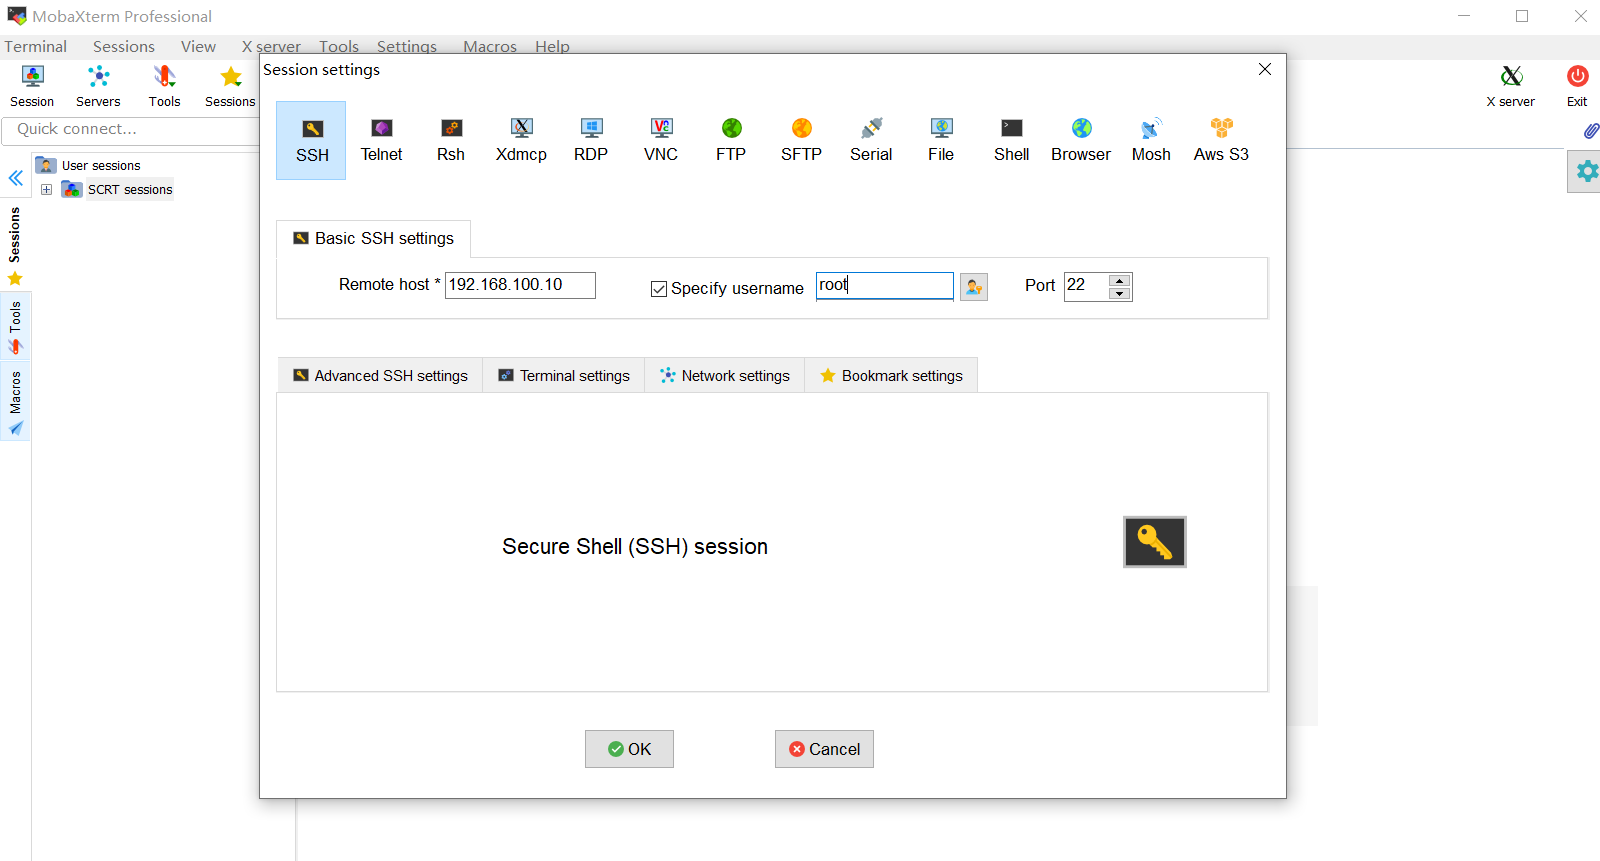Select SCRT sessions folder in tree
Screen dimensions: 1600x861
coord(130,190)
